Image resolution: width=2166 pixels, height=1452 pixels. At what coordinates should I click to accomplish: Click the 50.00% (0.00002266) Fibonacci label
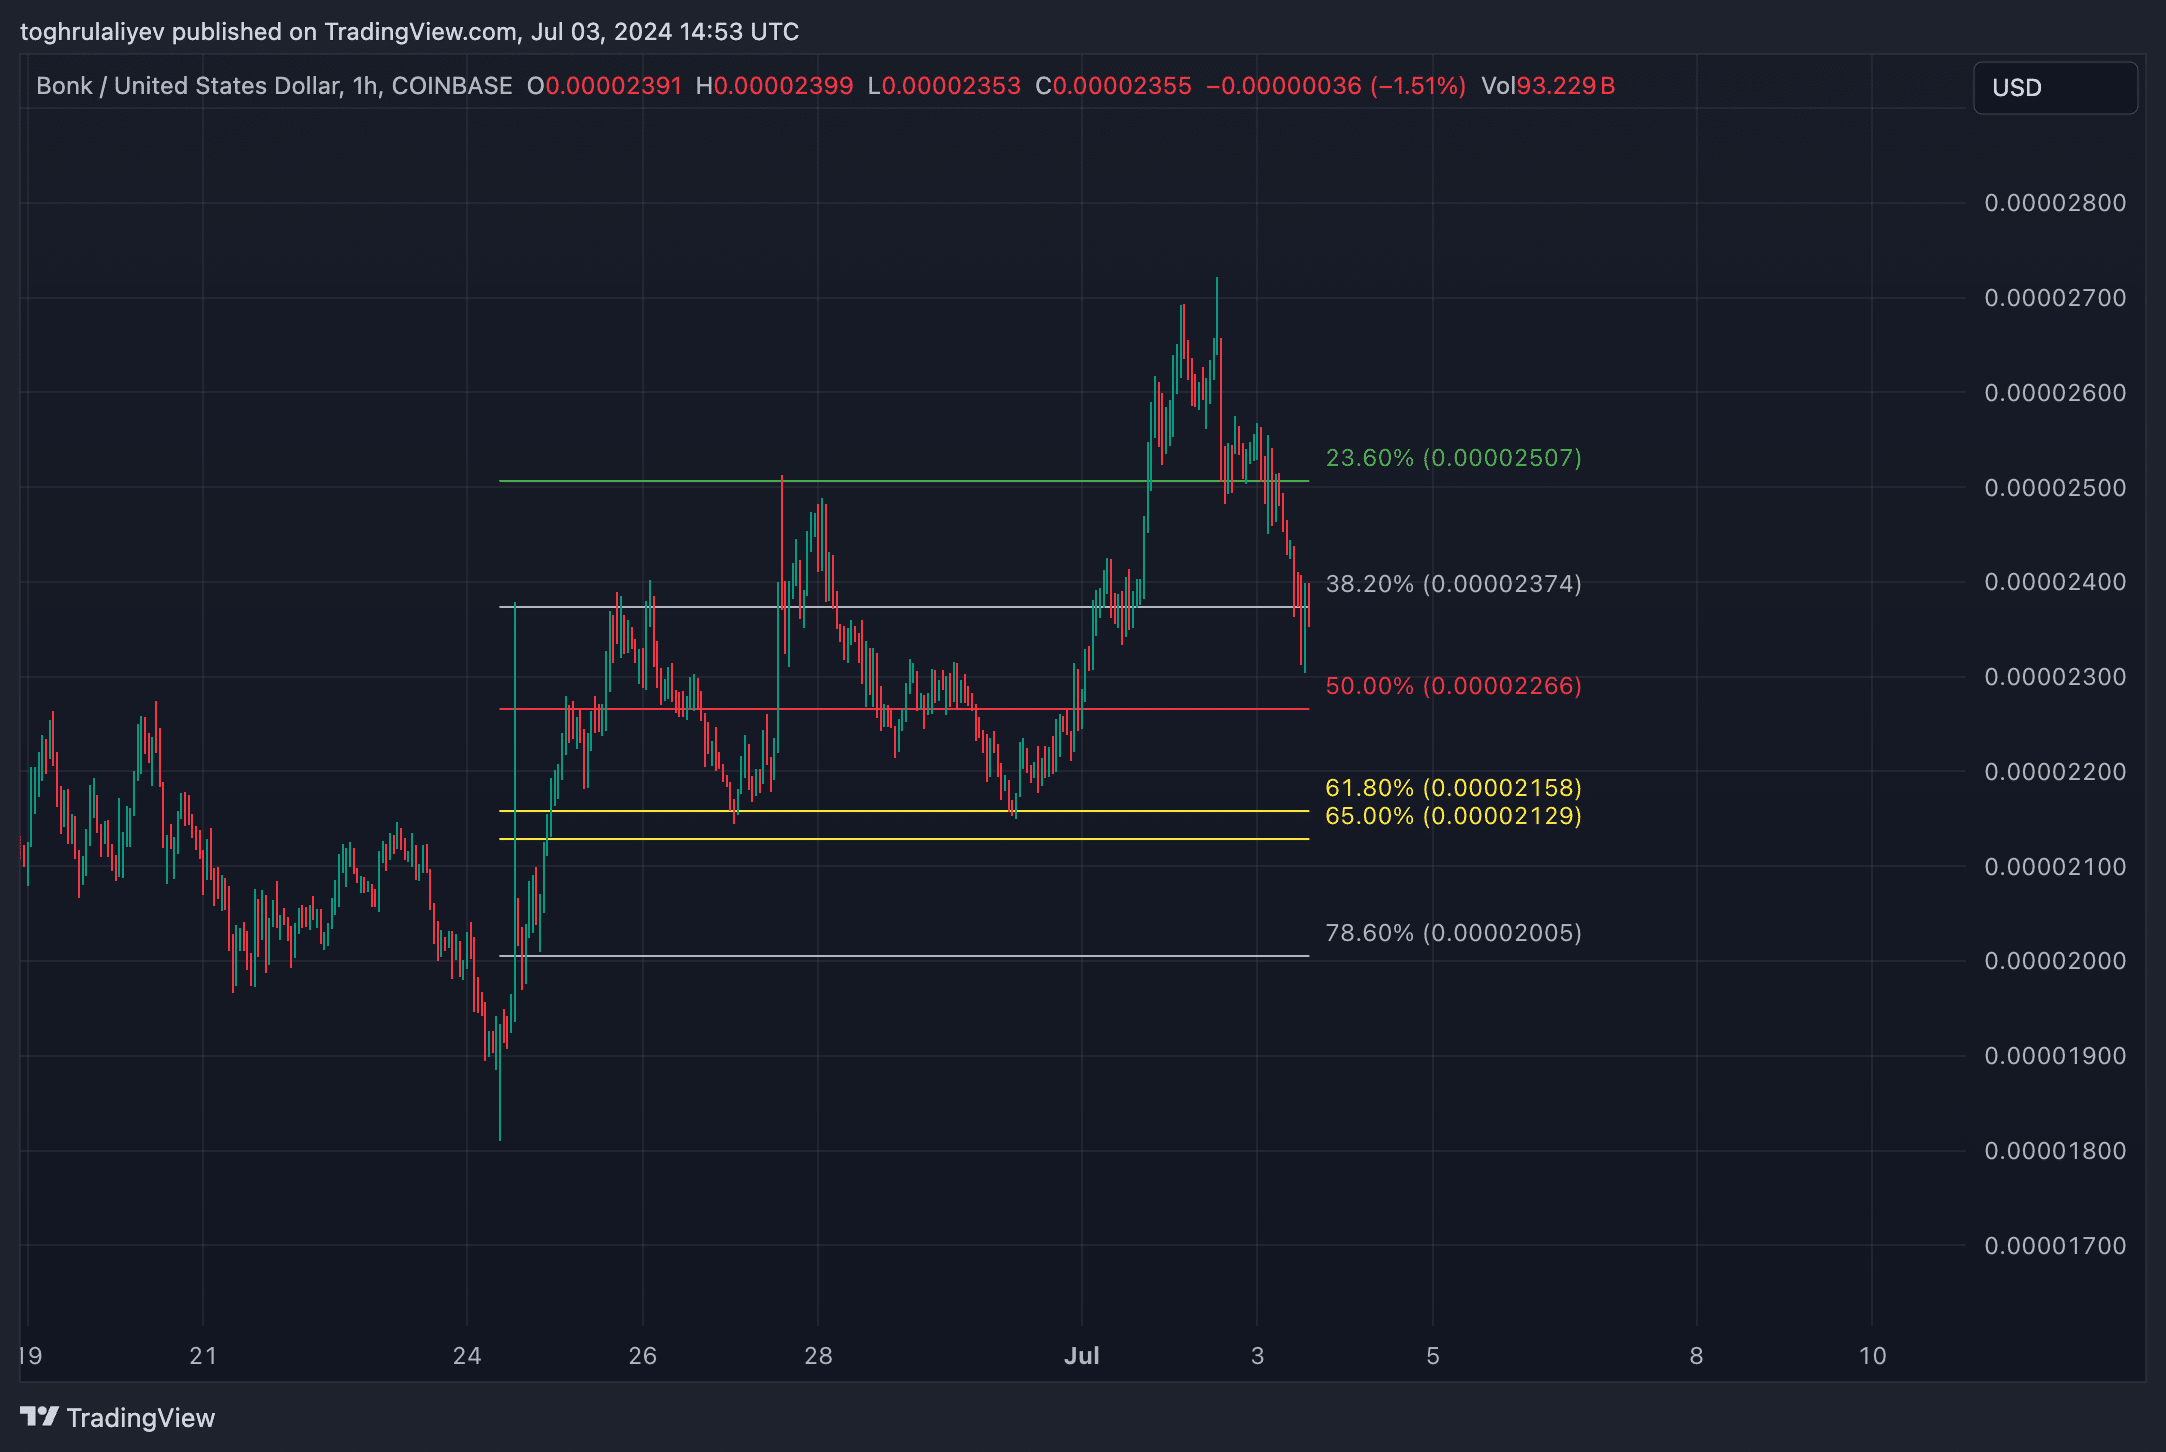(x=1453, y=686)
